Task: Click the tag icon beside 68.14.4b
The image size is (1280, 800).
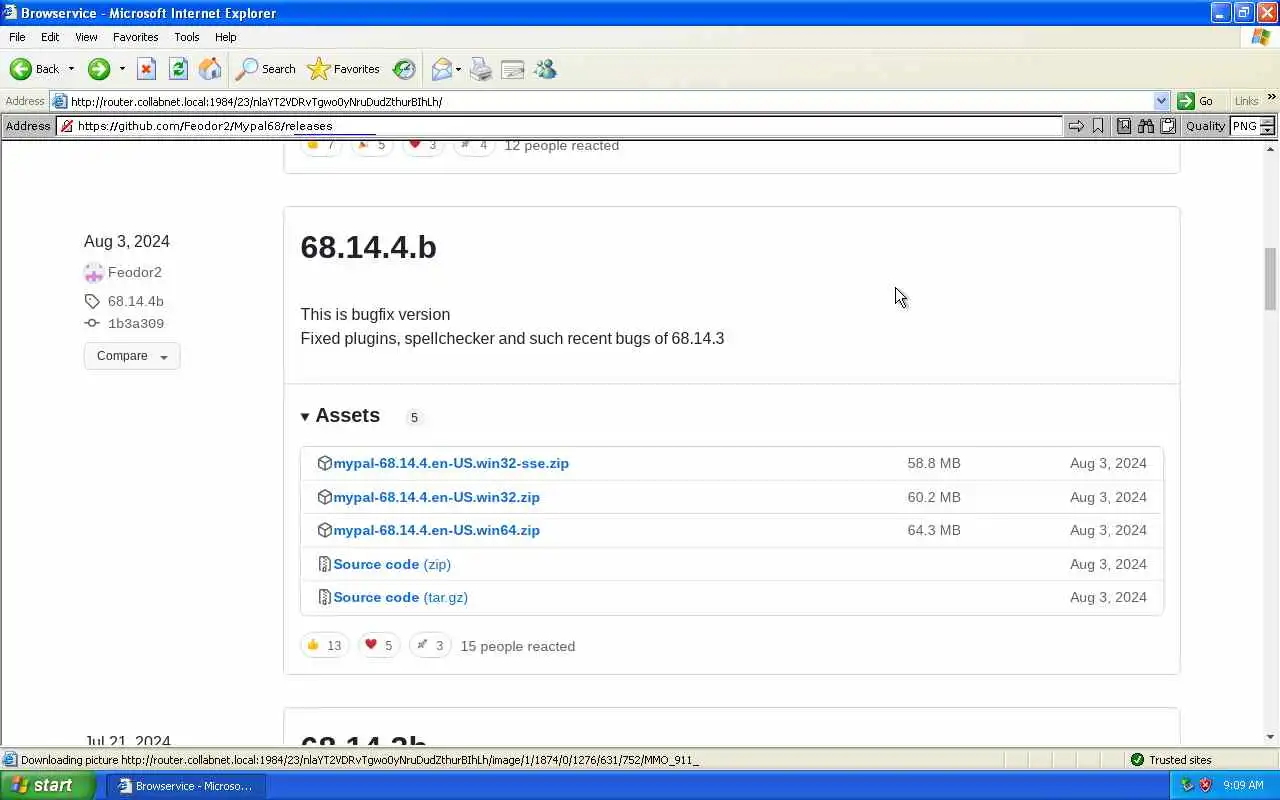Action: [x=92, y=301]
